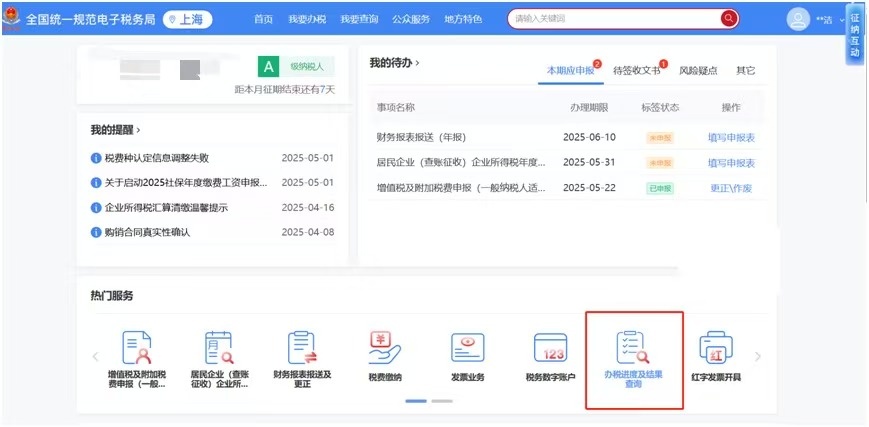
Task: Open 税务数字账户 icon
Action: click(x=550, y=350)
